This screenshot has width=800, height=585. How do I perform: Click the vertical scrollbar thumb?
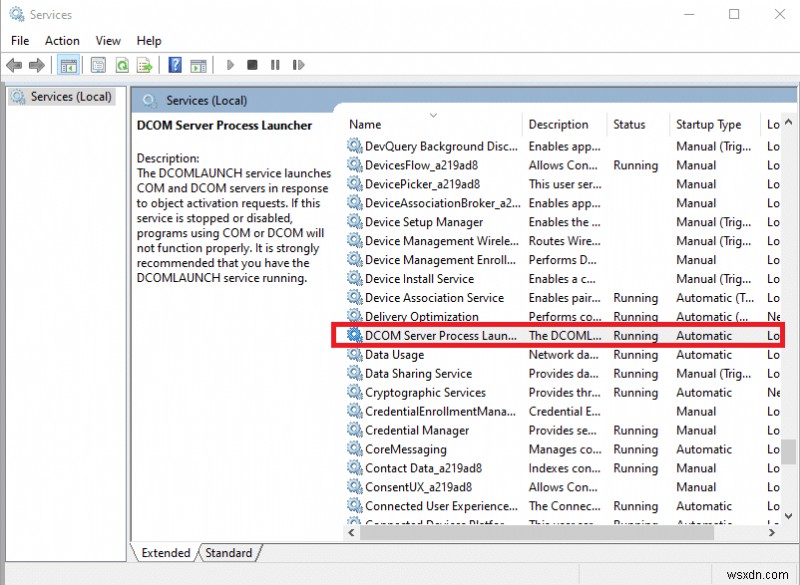tap(789, 452)
